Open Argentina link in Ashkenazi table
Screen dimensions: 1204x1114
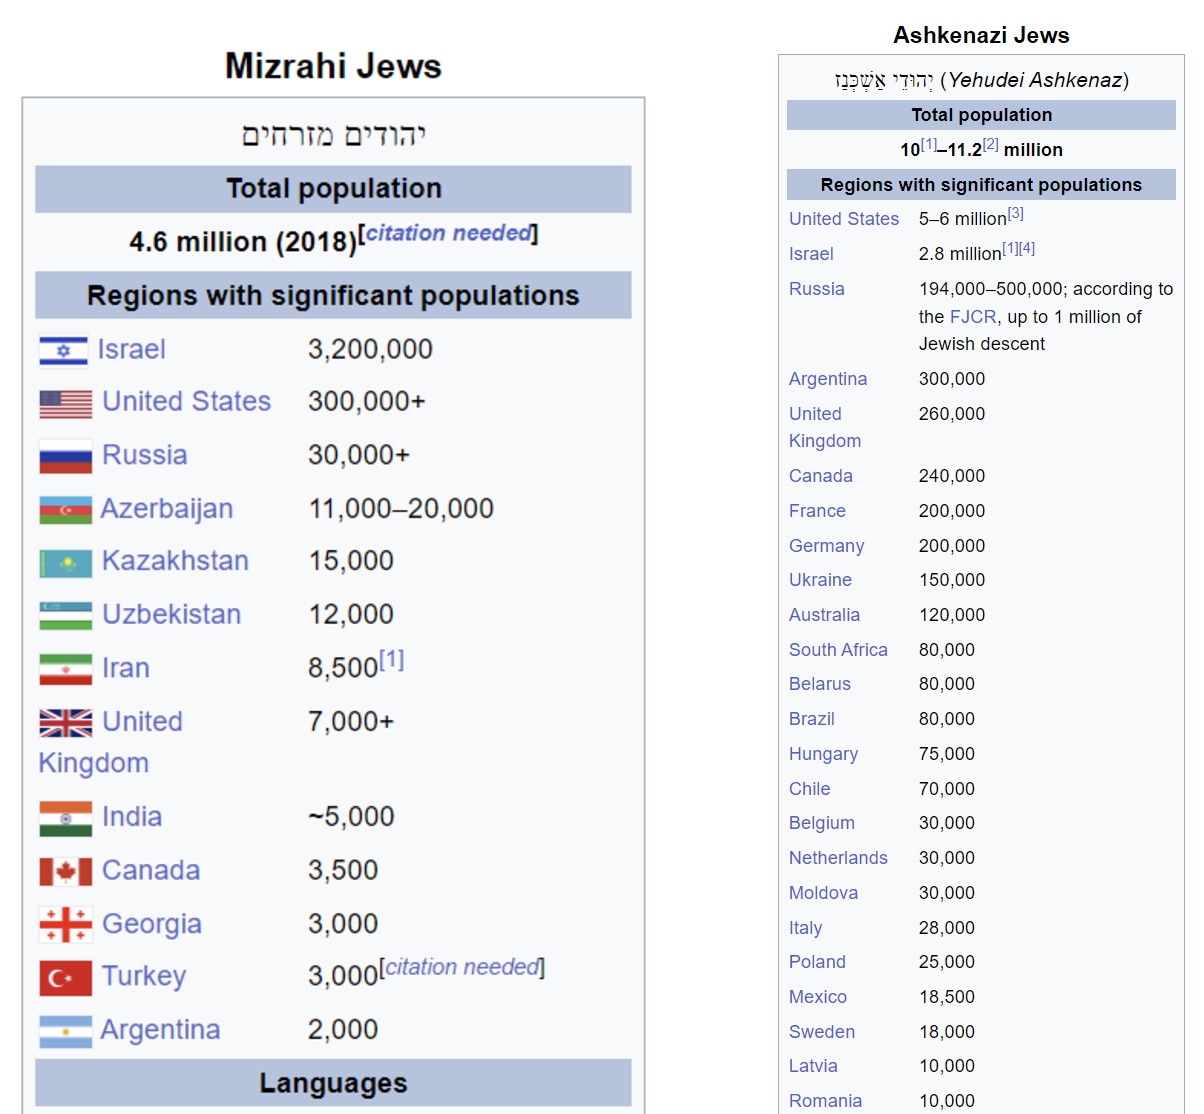[828, 379]
